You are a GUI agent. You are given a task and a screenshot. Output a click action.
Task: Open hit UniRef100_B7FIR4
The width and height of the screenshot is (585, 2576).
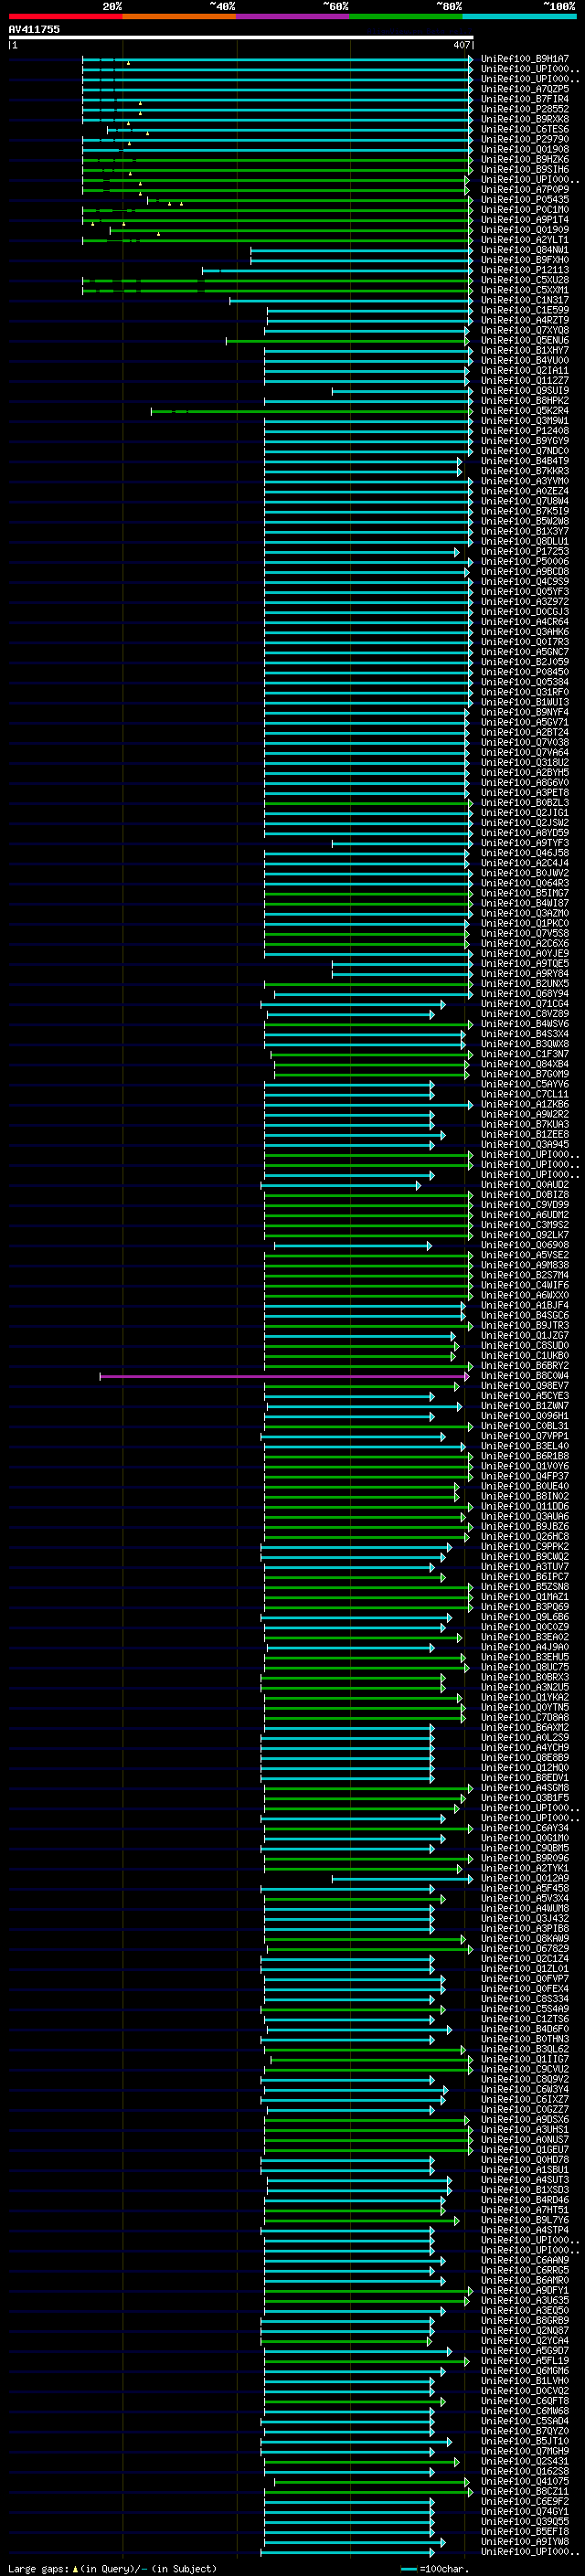click(525, 99)
